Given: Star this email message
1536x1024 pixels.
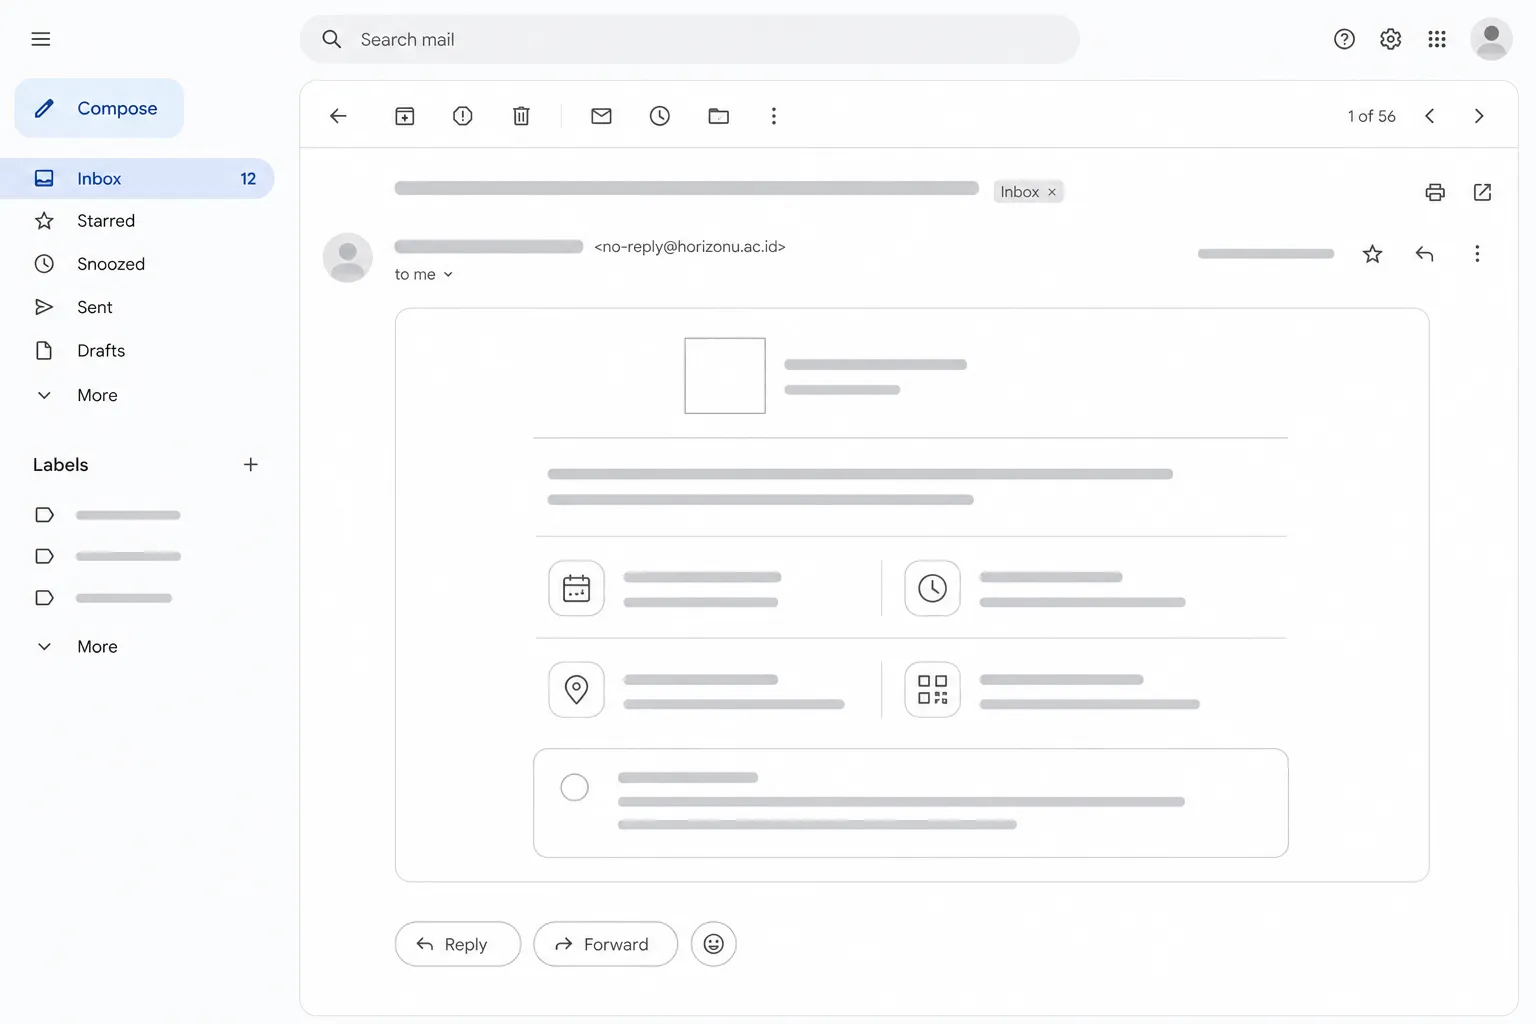Looking at the screenshot, I should tap(1372, 254).
